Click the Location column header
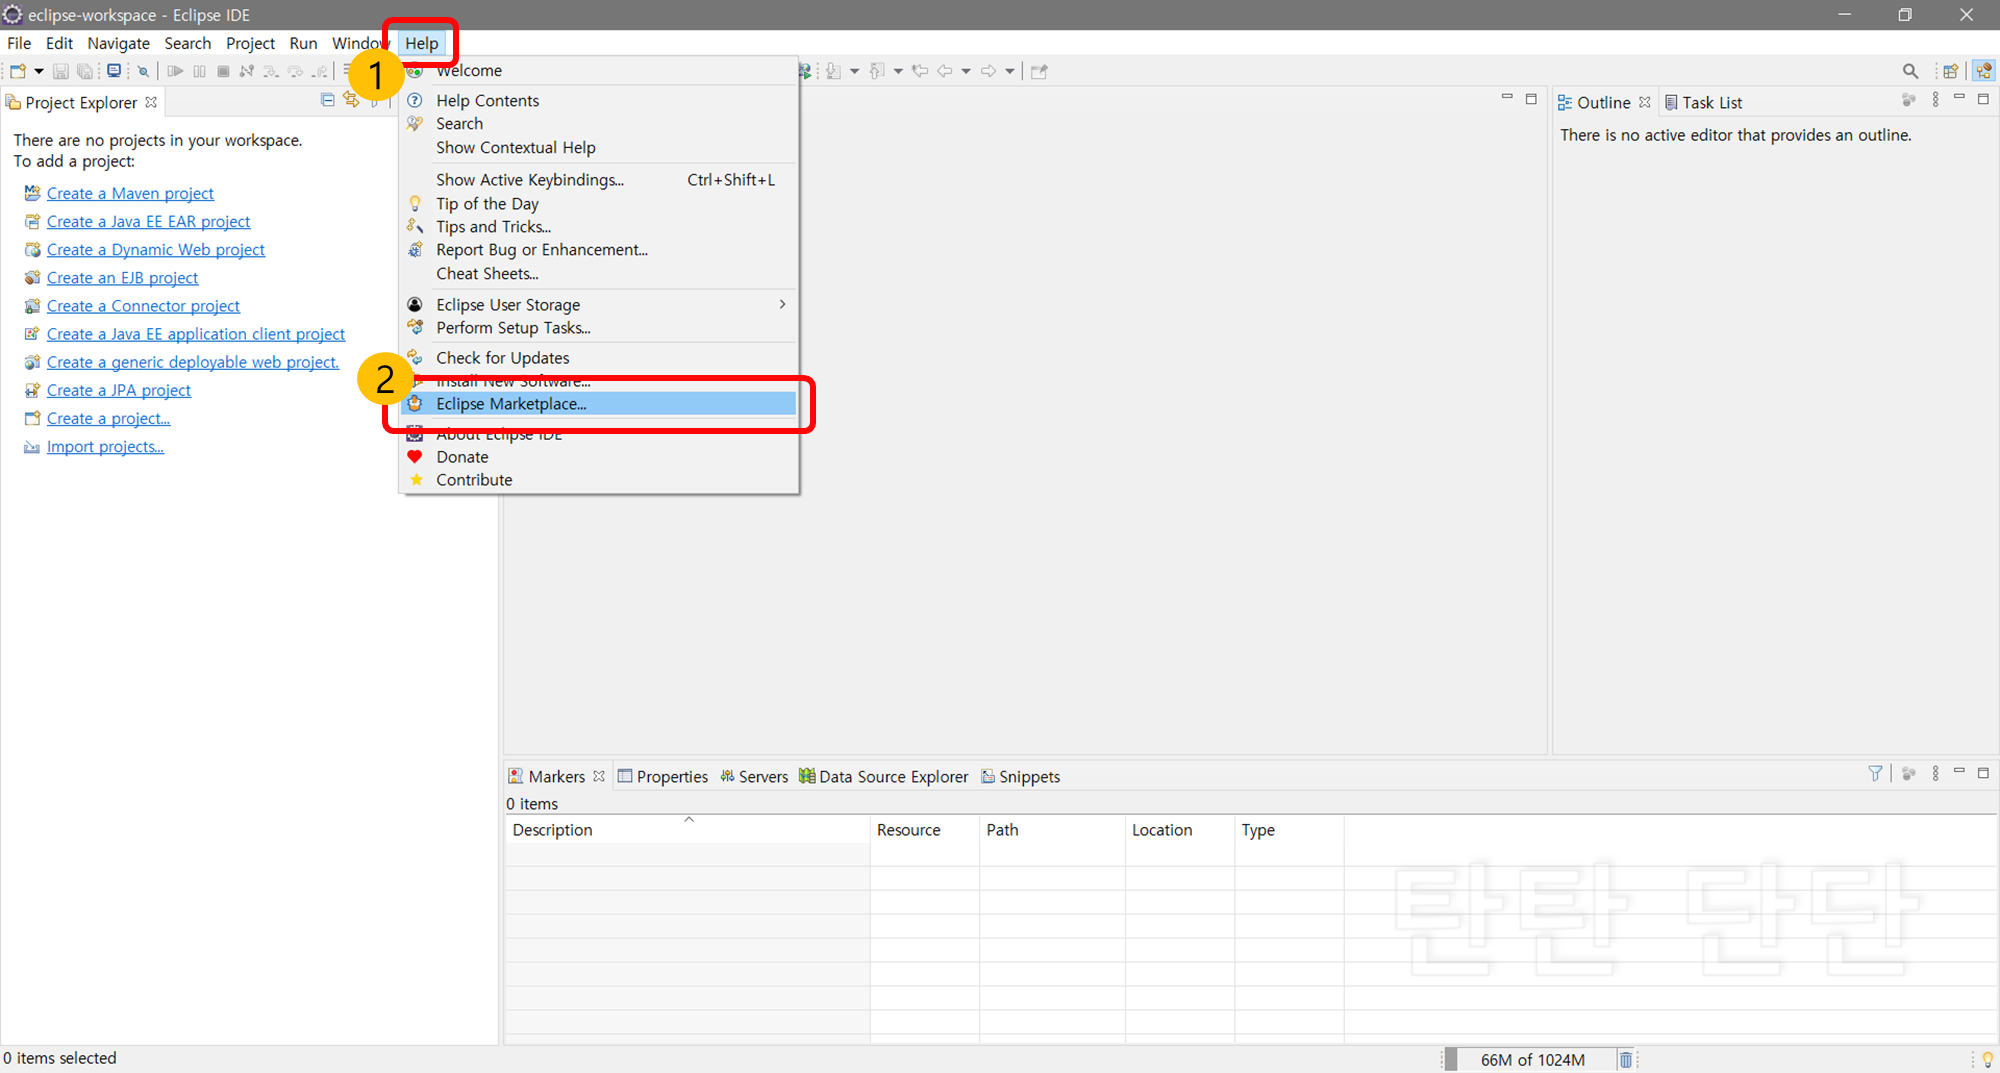This screenshot has height=1073, width=2000. coord(1179,829)
